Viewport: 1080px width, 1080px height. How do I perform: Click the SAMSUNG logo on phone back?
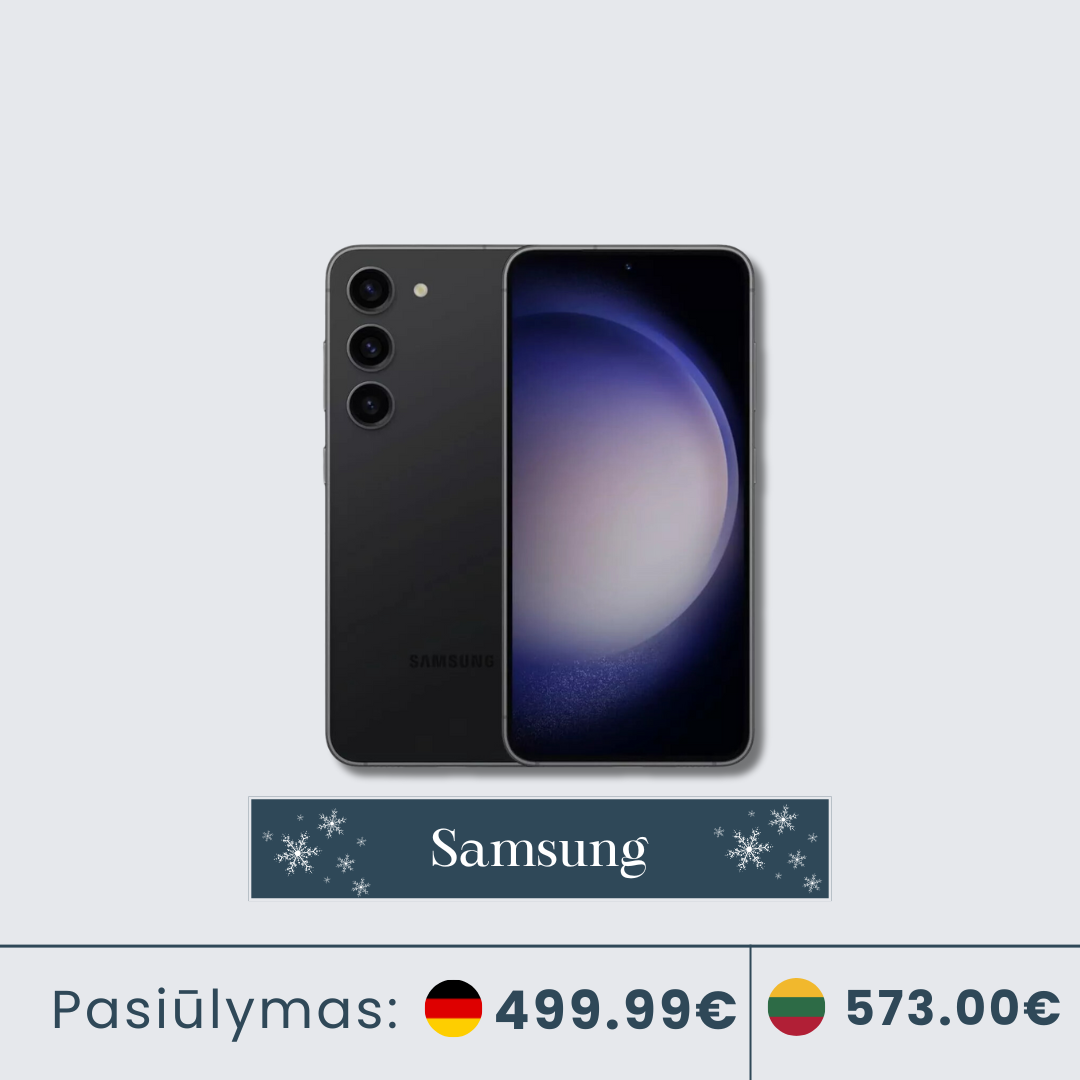tap(452, 661)
